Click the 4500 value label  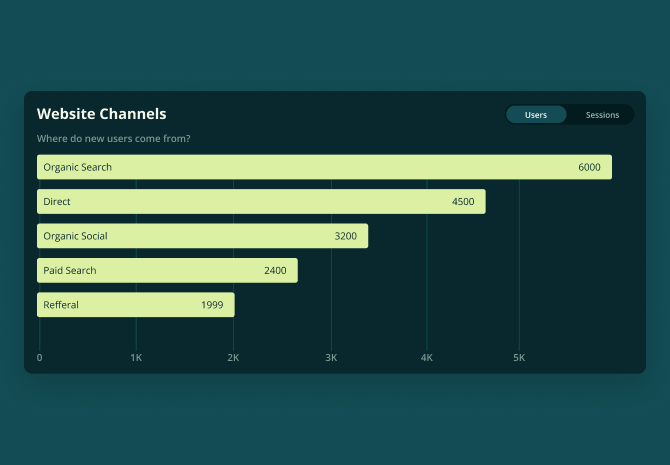pos(463,202)
